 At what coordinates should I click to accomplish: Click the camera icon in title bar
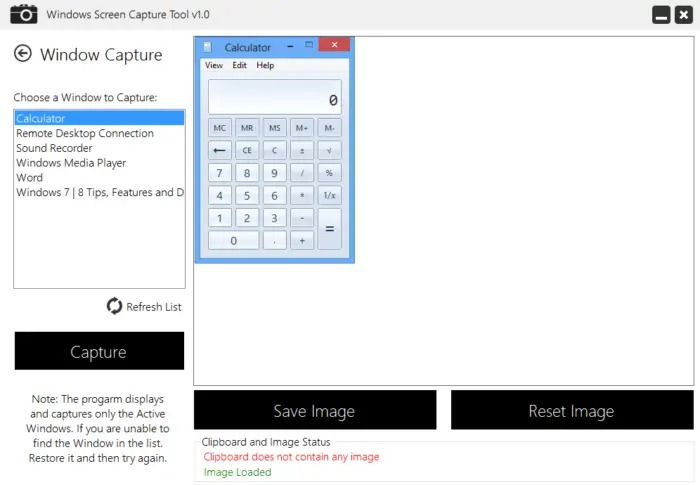point(24,14)
